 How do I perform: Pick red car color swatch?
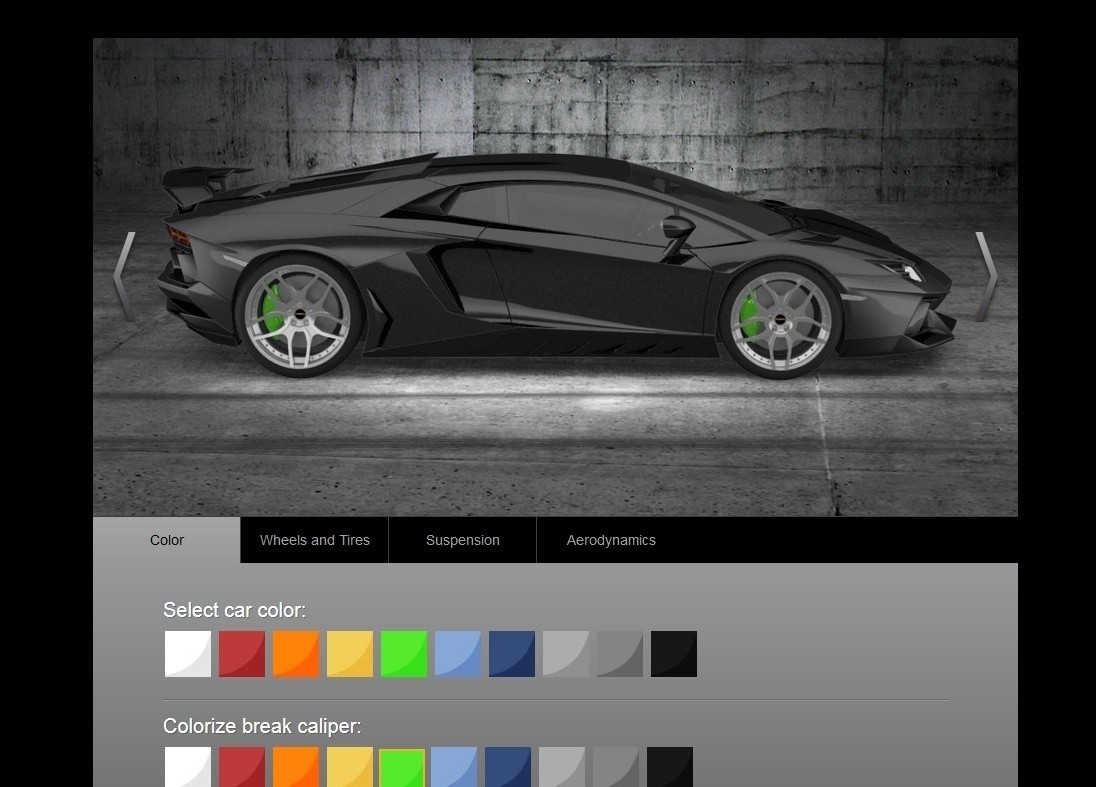(242, 654)
